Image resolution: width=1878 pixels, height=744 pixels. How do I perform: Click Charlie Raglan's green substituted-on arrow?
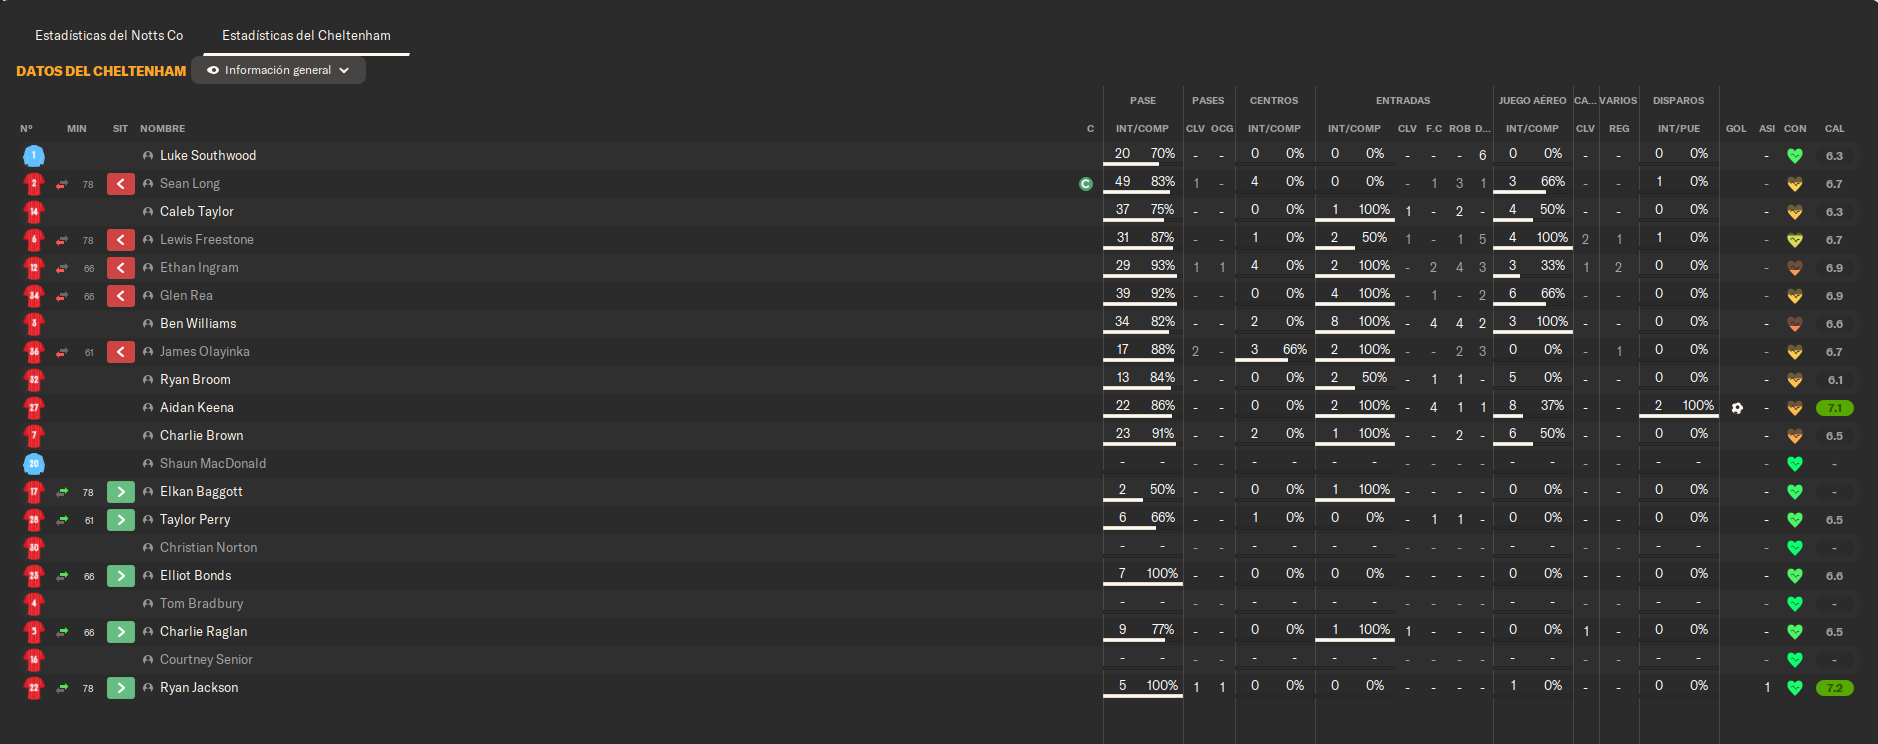(x=121, y=632)
